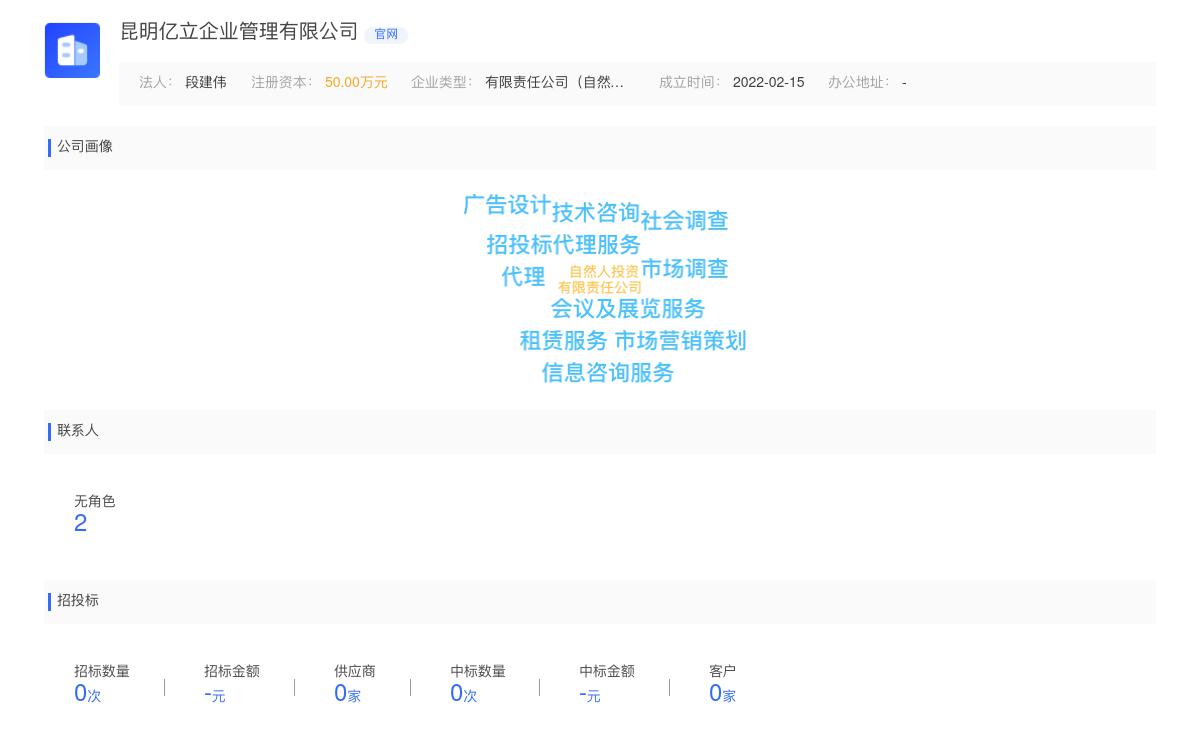The image size is (1200, 752).
Task: Click 中标数量 value 0次
Action: (464, 694)
